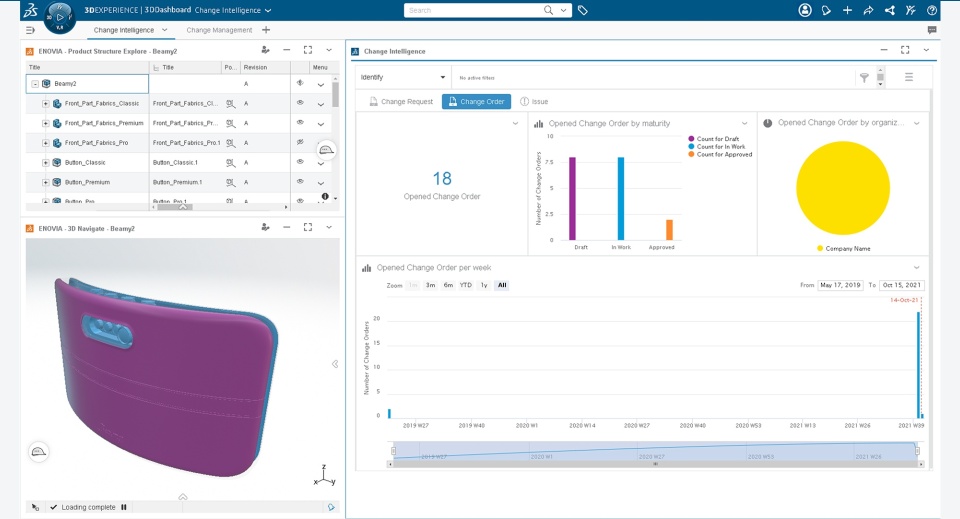Open options chevron of Opened Change Order per week
Screen dimensions: 960x519
pos(917,267)
